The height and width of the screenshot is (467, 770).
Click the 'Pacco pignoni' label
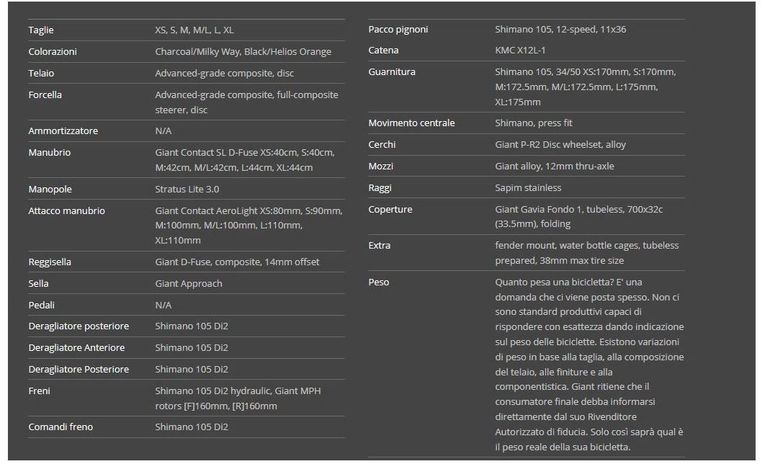[x=398, y=29]
